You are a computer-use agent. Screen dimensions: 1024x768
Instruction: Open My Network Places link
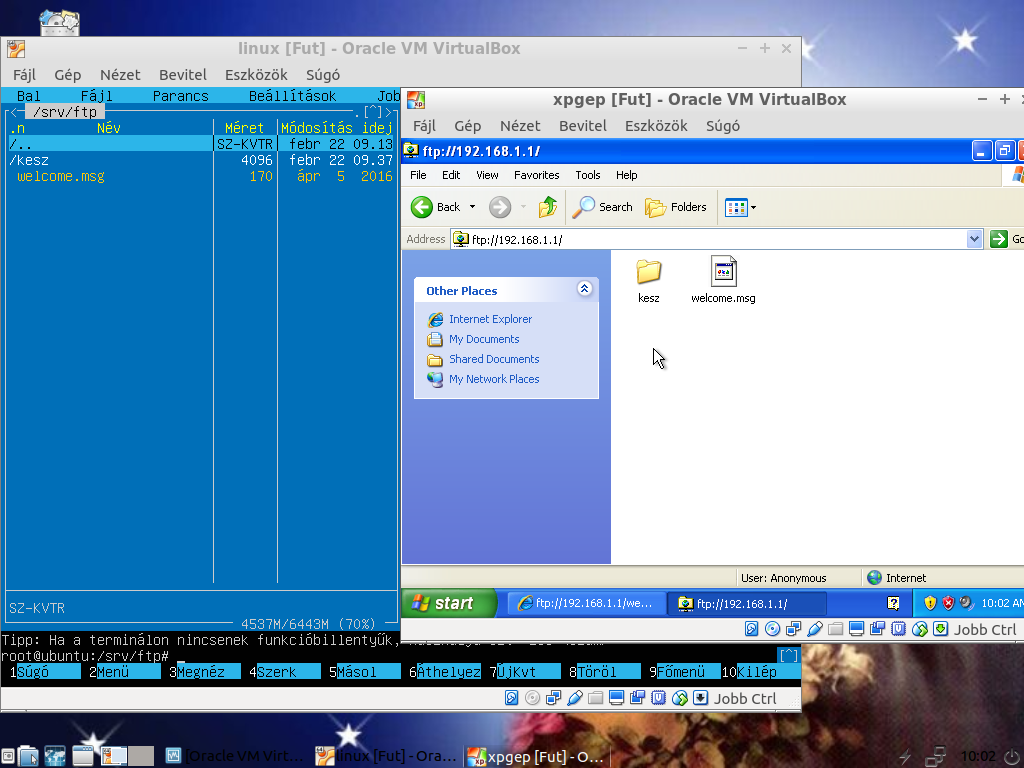tap(493, 379)
